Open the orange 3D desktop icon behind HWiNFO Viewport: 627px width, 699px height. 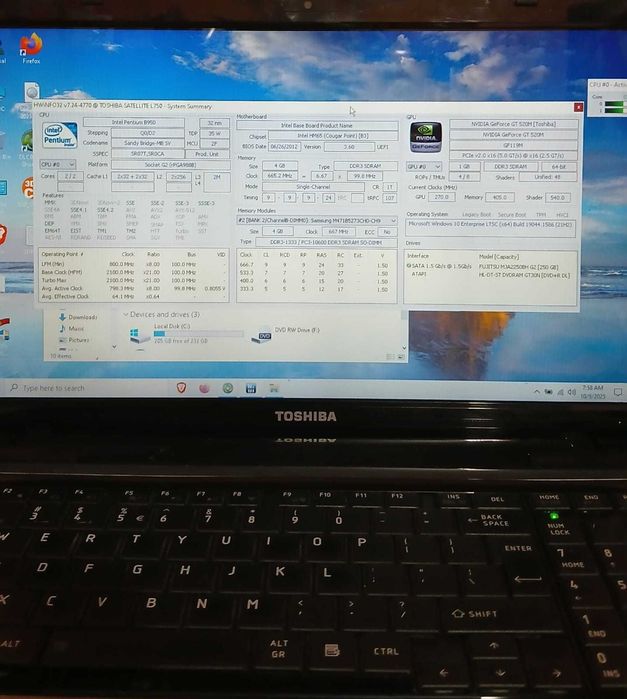coord(28,187)
